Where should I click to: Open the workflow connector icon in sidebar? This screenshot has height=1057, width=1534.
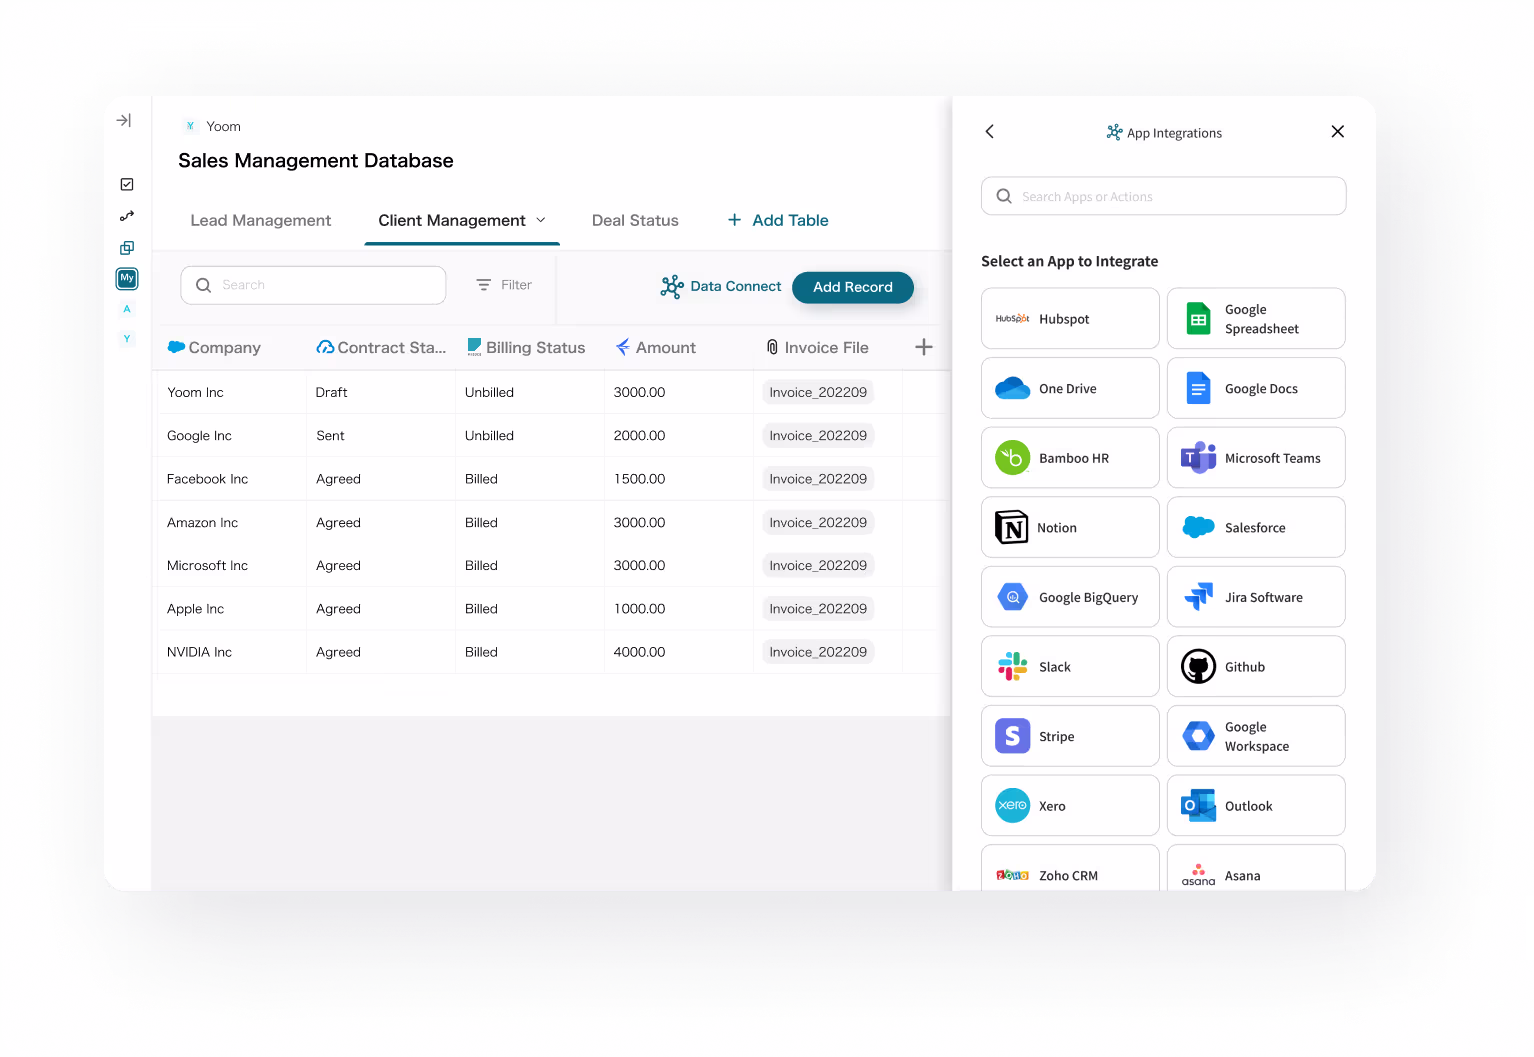126,215
